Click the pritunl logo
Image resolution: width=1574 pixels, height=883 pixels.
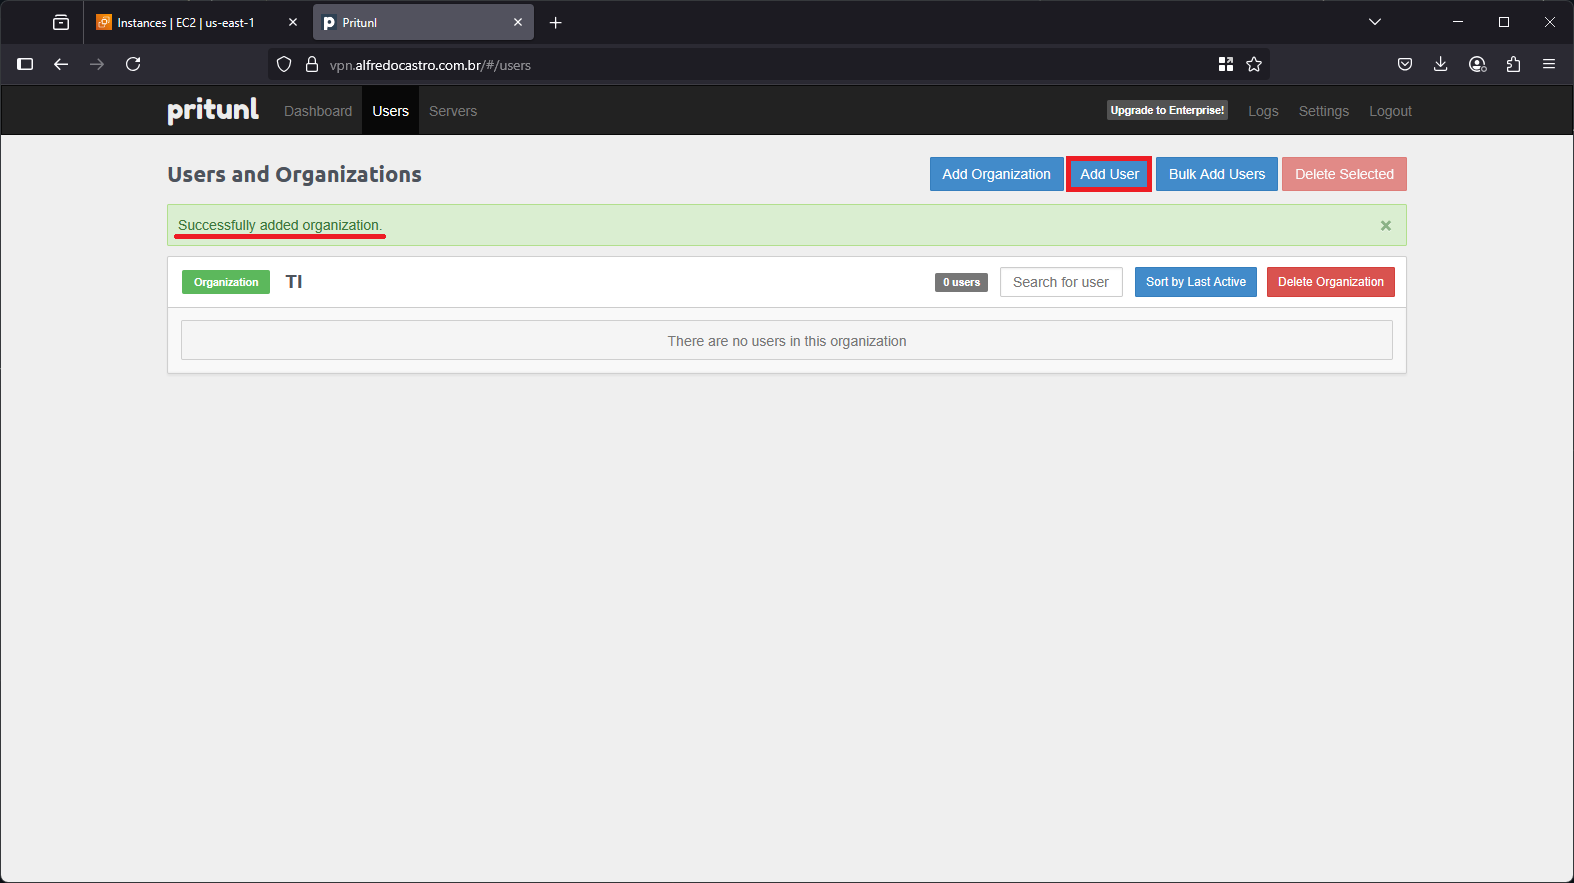click(x=213, y=110)
